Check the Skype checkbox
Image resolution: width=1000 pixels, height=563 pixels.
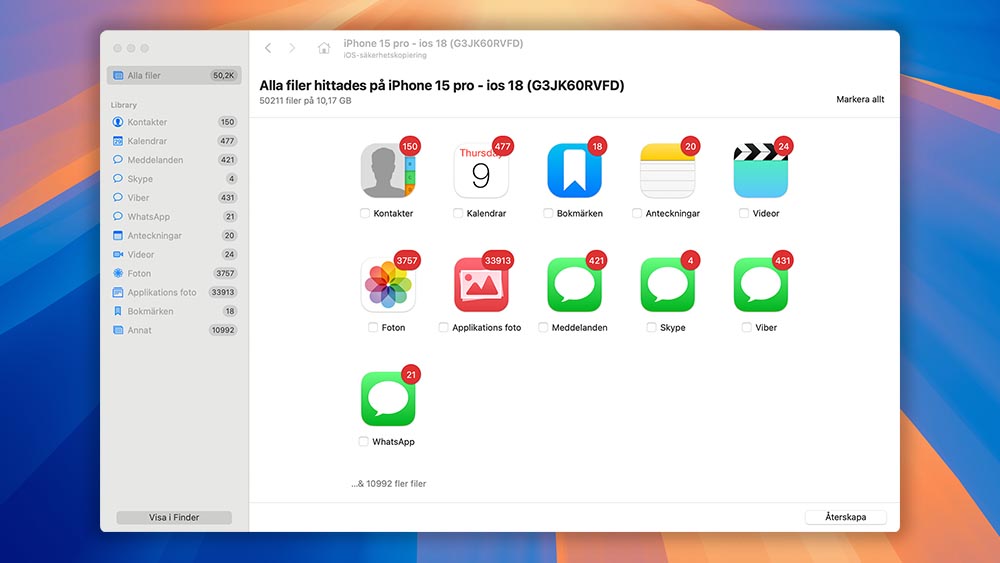tap(651, 327)
